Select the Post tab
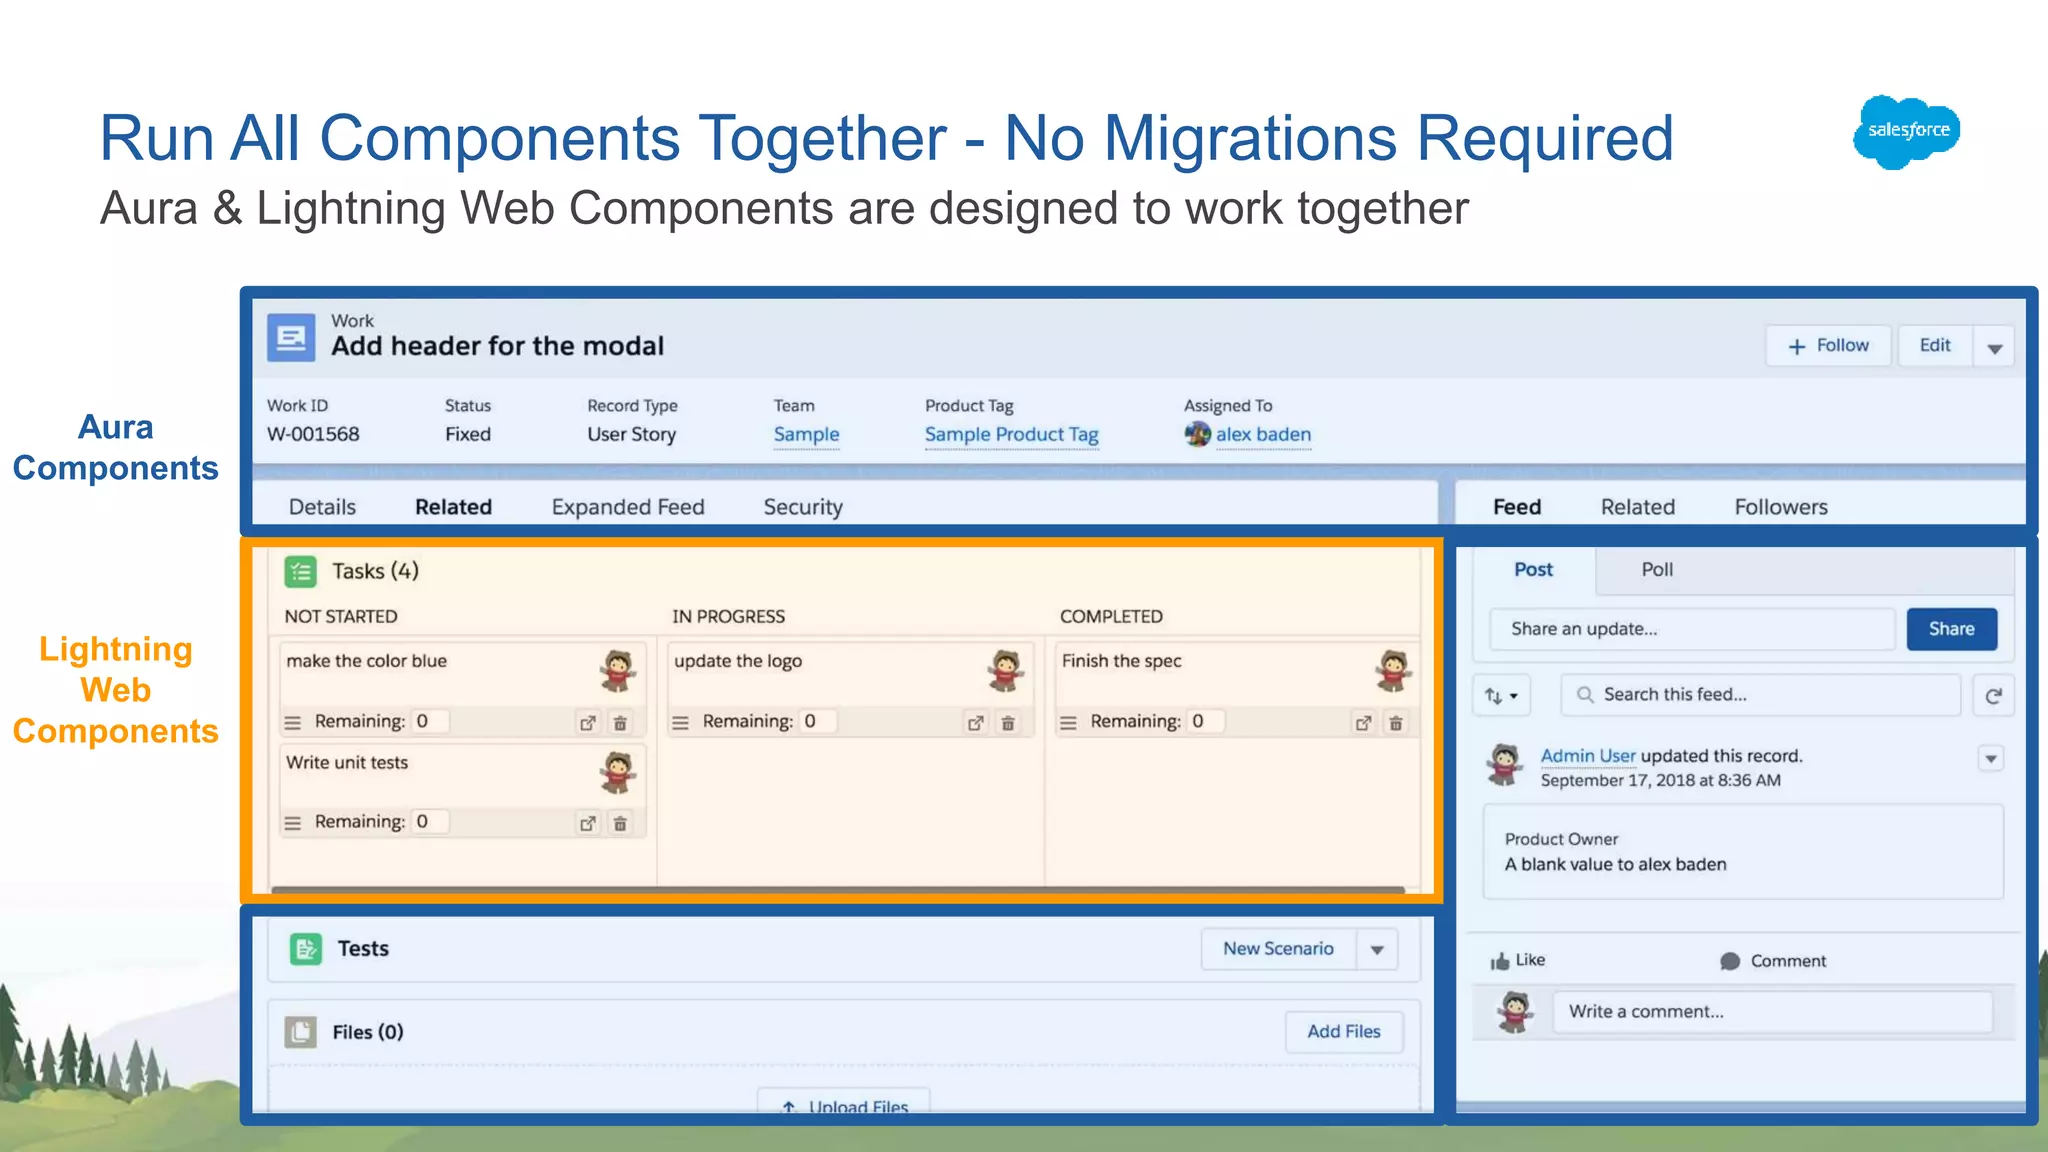2048x1152 pixels. click(1533, 570)
